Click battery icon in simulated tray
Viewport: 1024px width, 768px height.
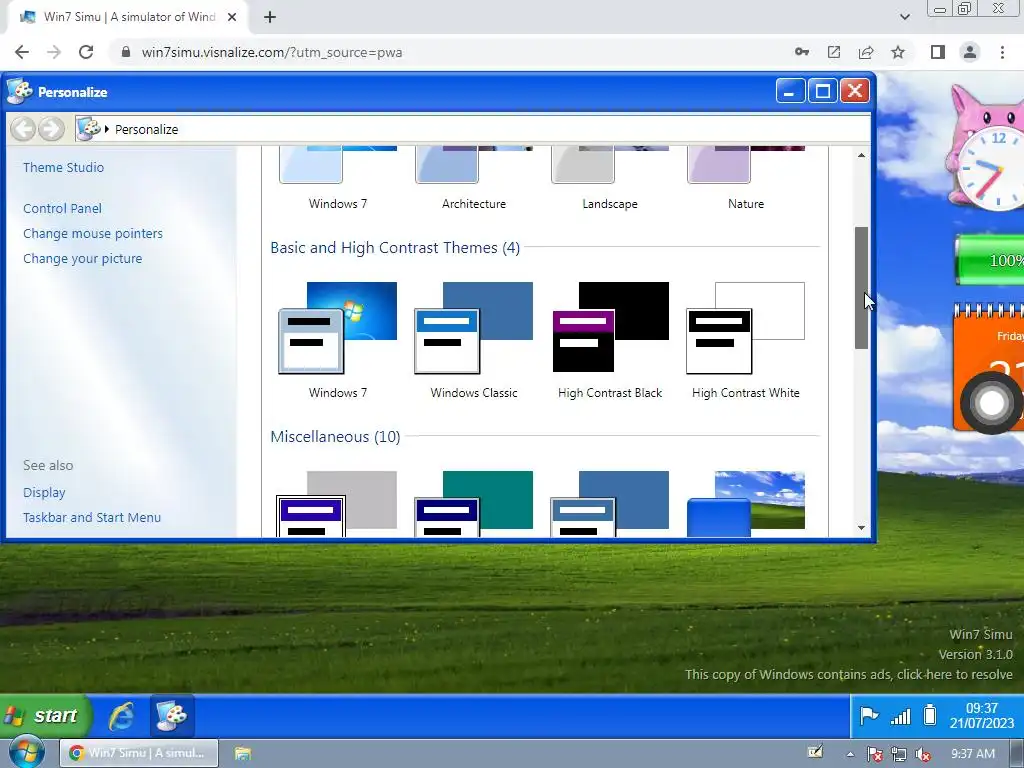pos(931,715)
